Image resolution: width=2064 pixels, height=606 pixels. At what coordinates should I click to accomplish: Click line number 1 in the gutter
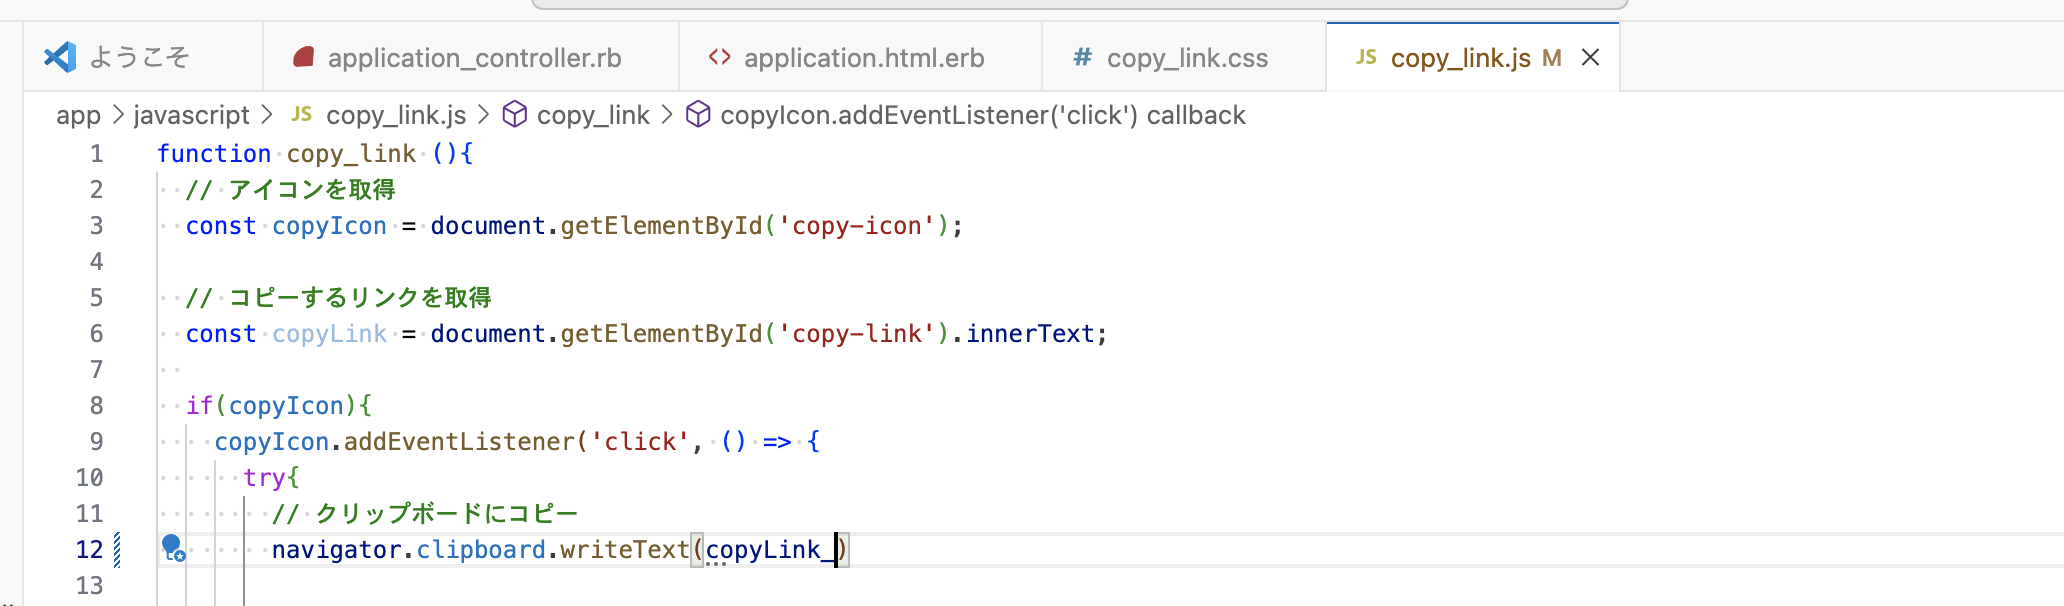tap(96, 153)
